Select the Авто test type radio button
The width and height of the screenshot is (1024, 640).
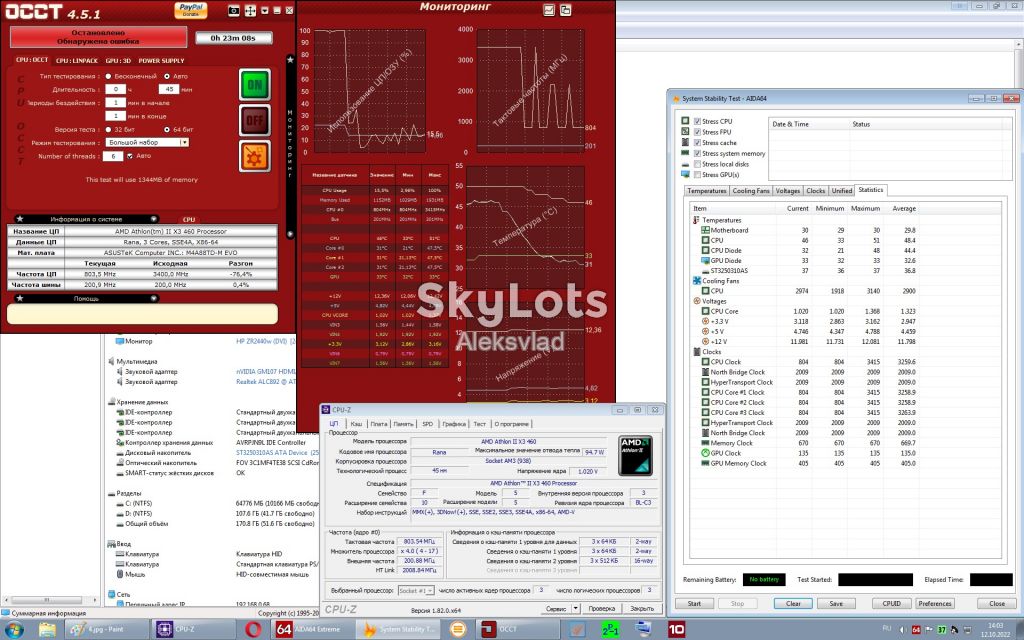(x=167, y=76)
